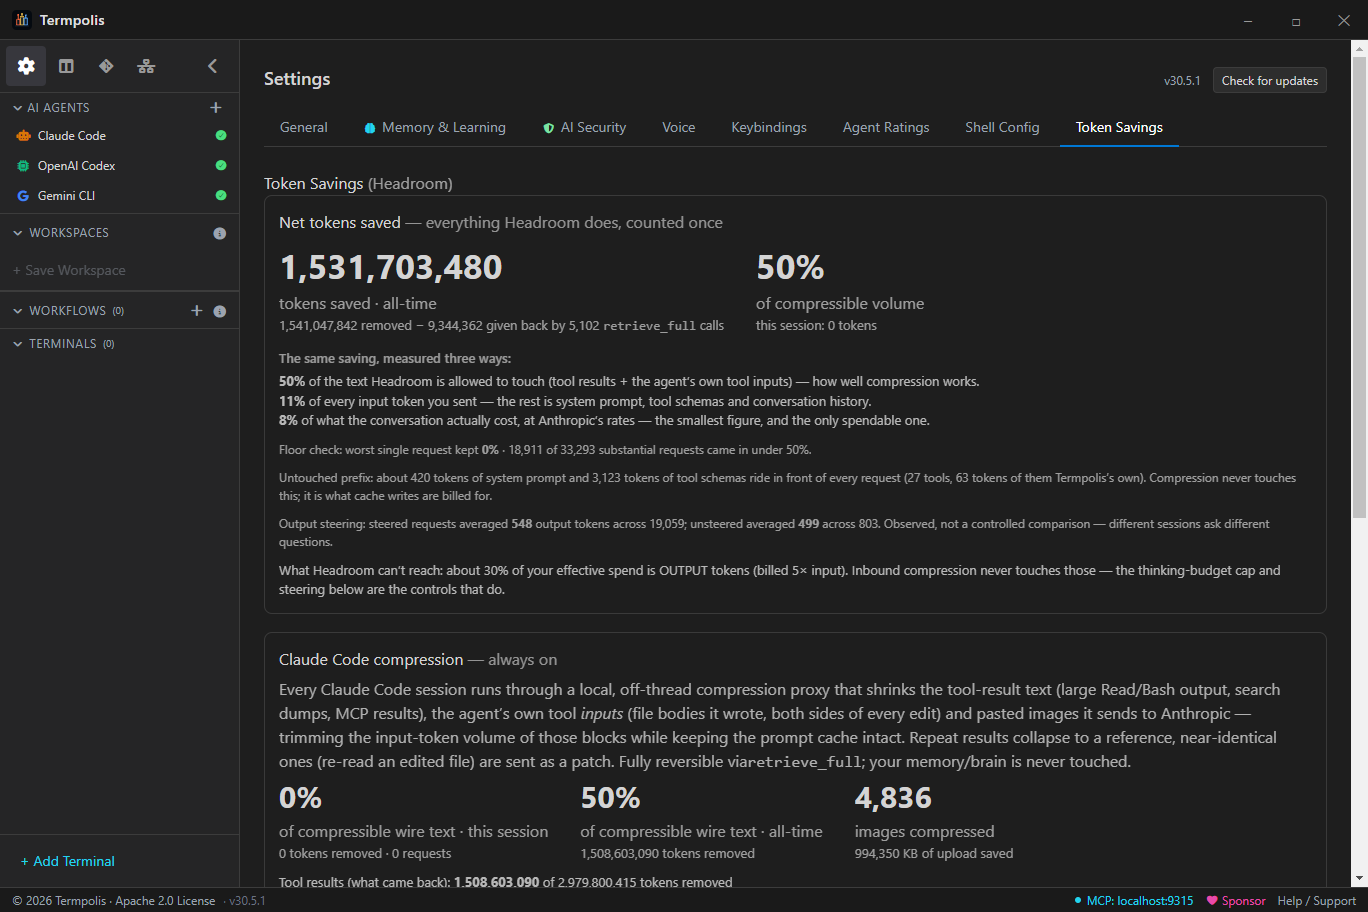The width and height of the screenshot is (1368, 912).
Task: Click the Check for updates button
Action: 1270,81
